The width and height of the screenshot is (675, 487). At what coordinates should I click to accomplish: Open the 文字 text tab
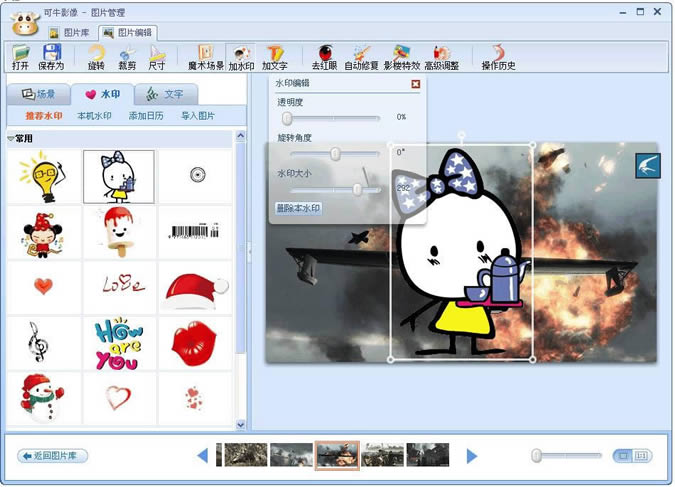point(166,94)
